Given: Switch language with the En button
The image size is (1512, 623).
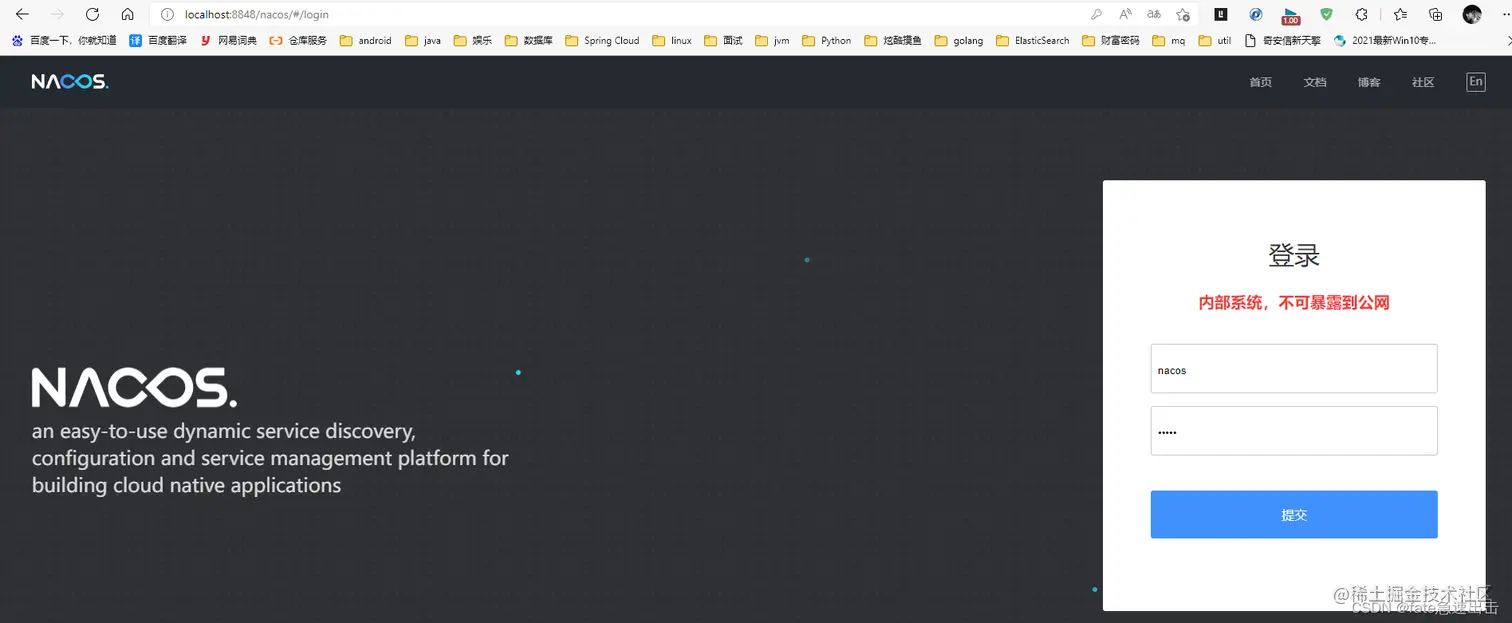Looking at the screenshot, I should pyautogui.click(x=1476, y=82).
